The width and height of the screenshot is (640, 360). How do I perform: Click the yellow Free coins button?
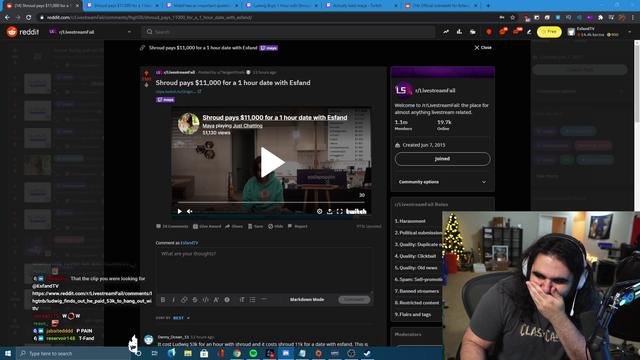(x=549, y=32)
